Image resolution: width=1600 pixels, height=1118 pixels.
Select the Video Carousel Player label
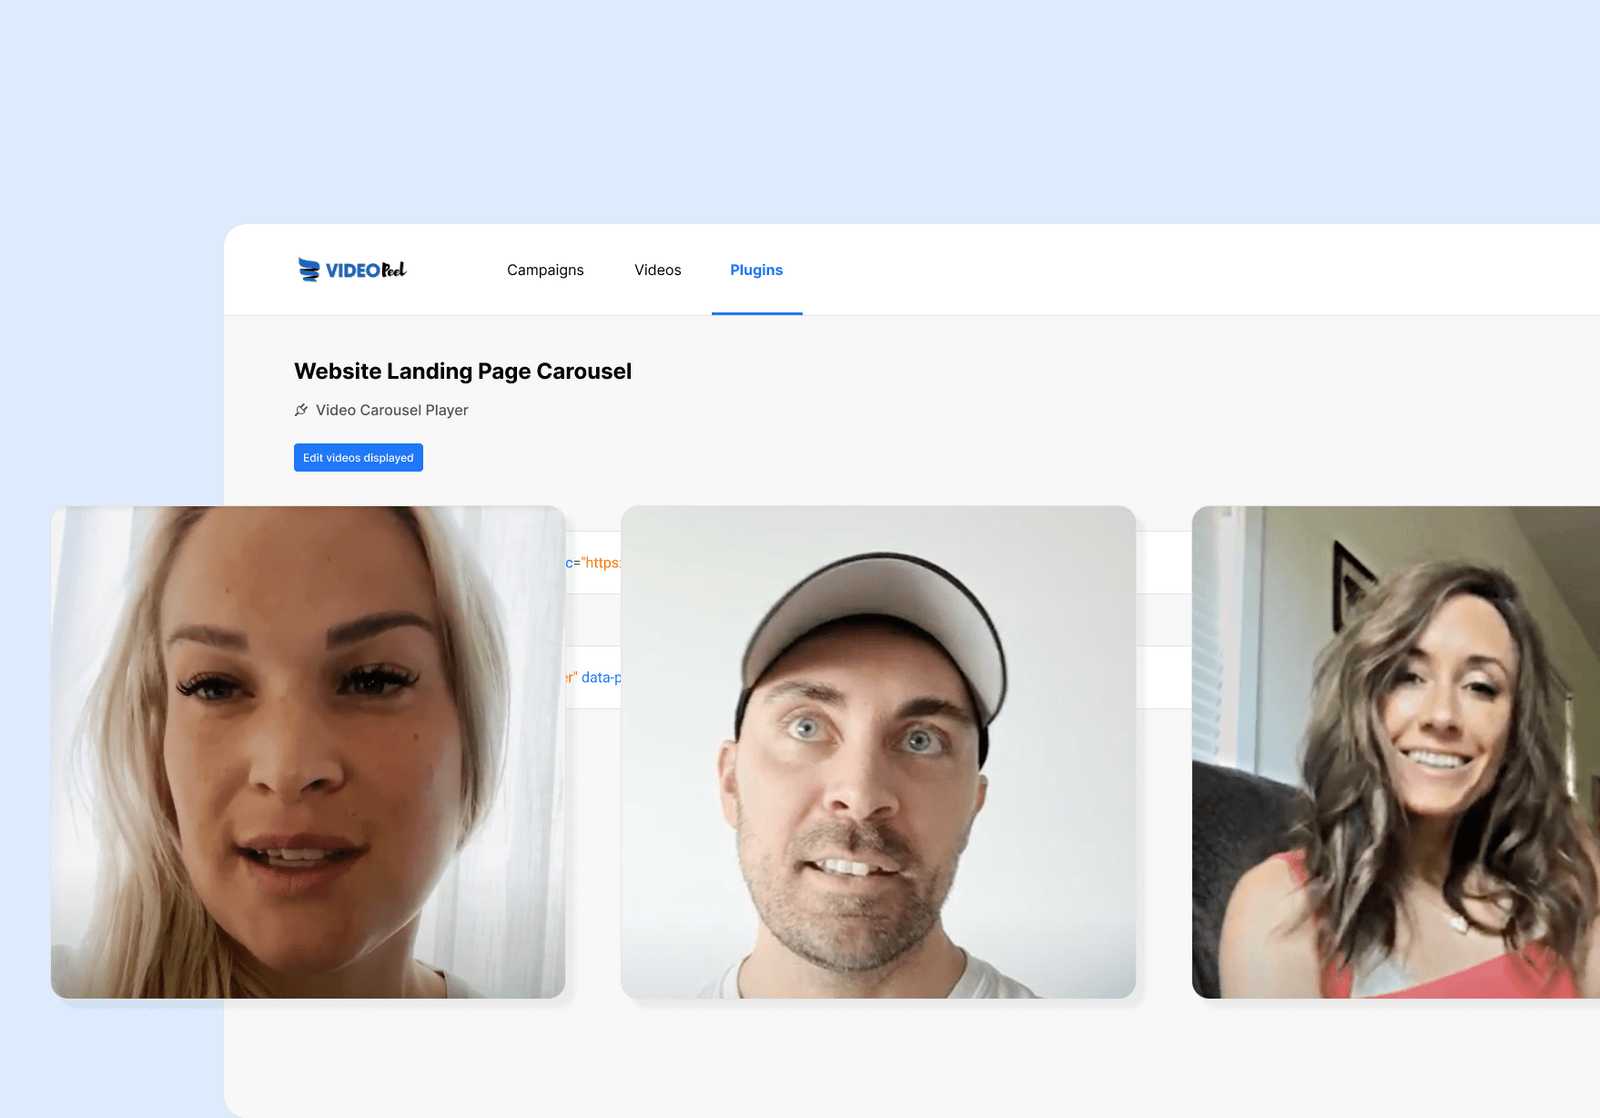point(391,410)
